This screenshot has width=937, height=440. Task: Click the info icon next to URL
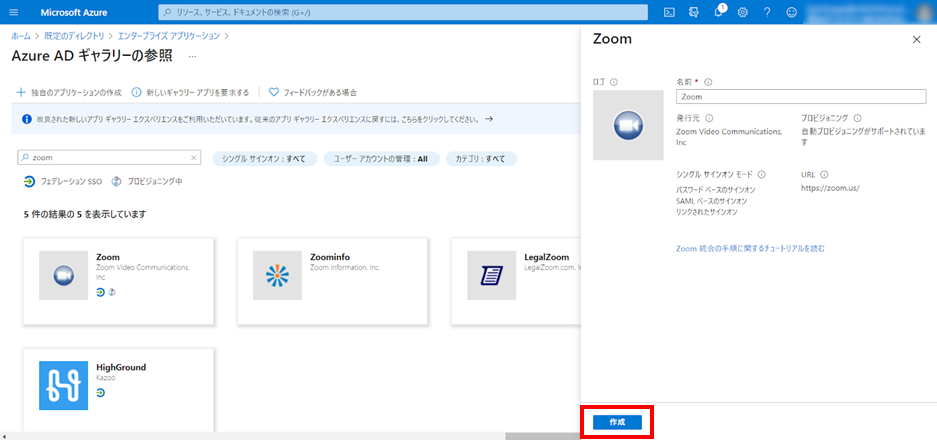click(824, 175)
